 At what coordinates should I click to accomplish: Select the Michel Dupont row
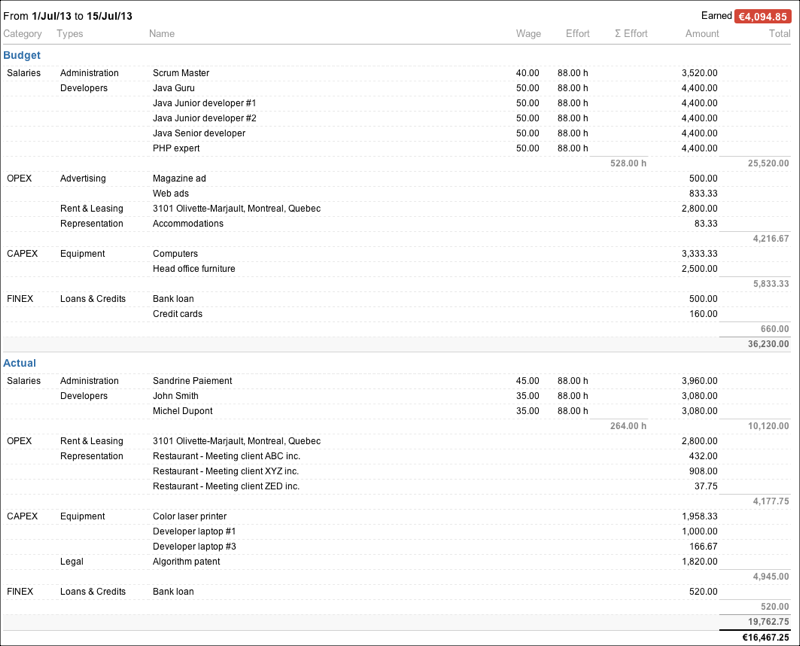(x=182, y=411)
